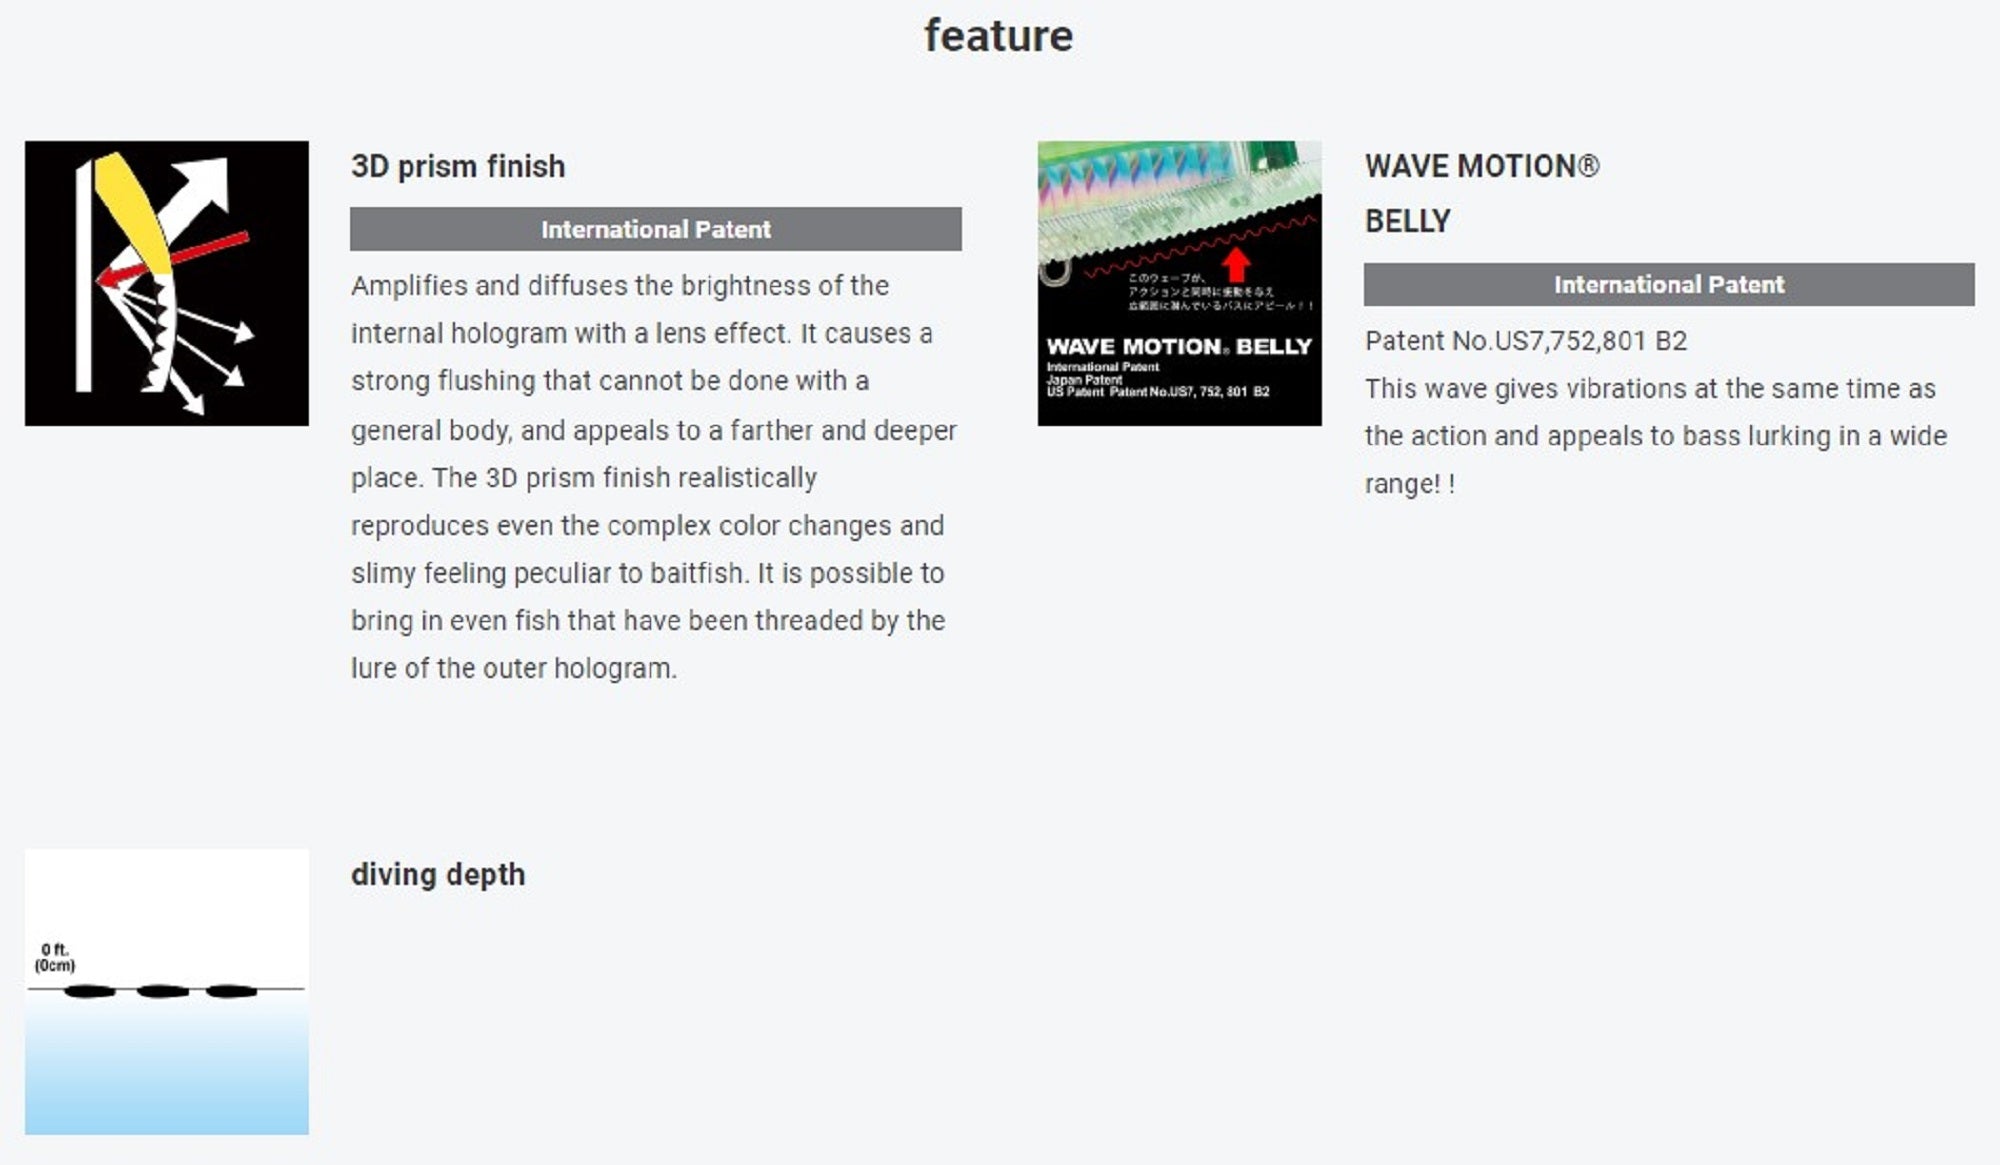Click the rightmost lure silhouette on depth chart
This screenshot has width=2000, height=1165.
(x=231, y=992)
